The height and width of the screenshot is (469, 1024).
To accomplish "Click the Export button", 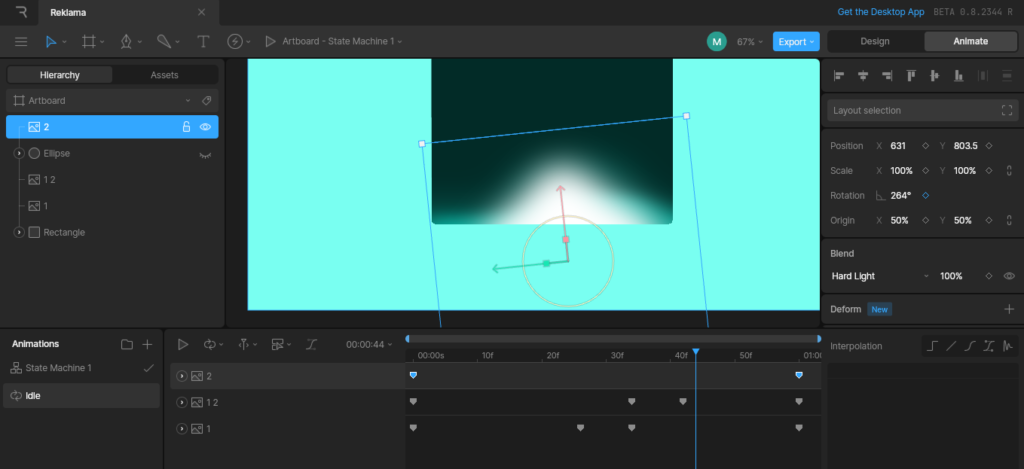I will point(796,42).
